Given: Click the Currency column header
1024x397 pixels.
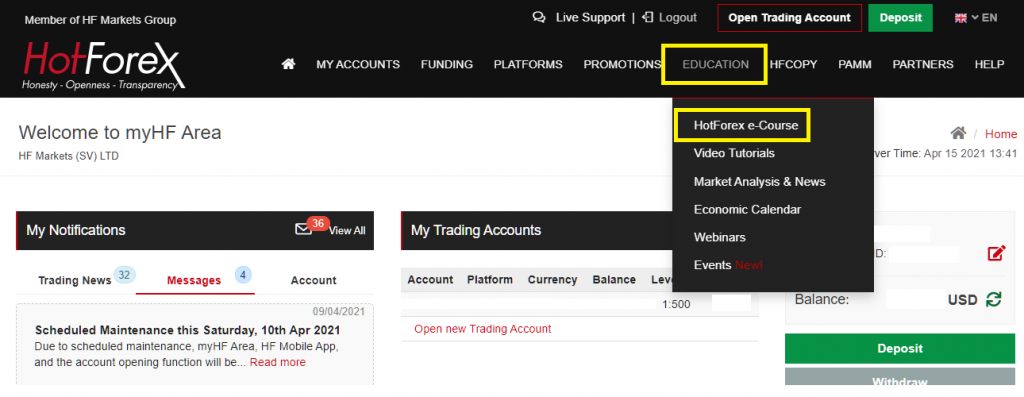Looking at the screenshot, I should [x=552, y=279].
